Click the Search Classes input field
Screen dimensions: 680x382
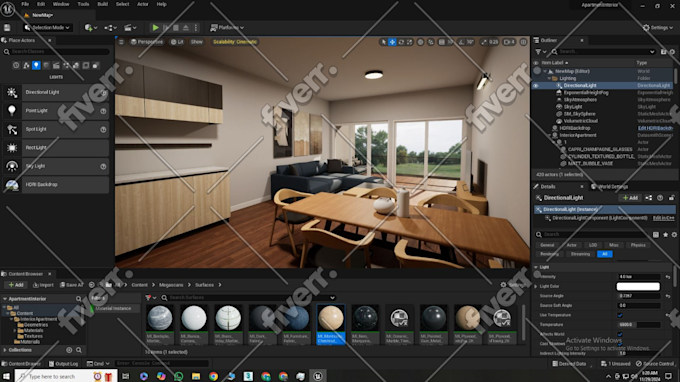pos(56,52)
